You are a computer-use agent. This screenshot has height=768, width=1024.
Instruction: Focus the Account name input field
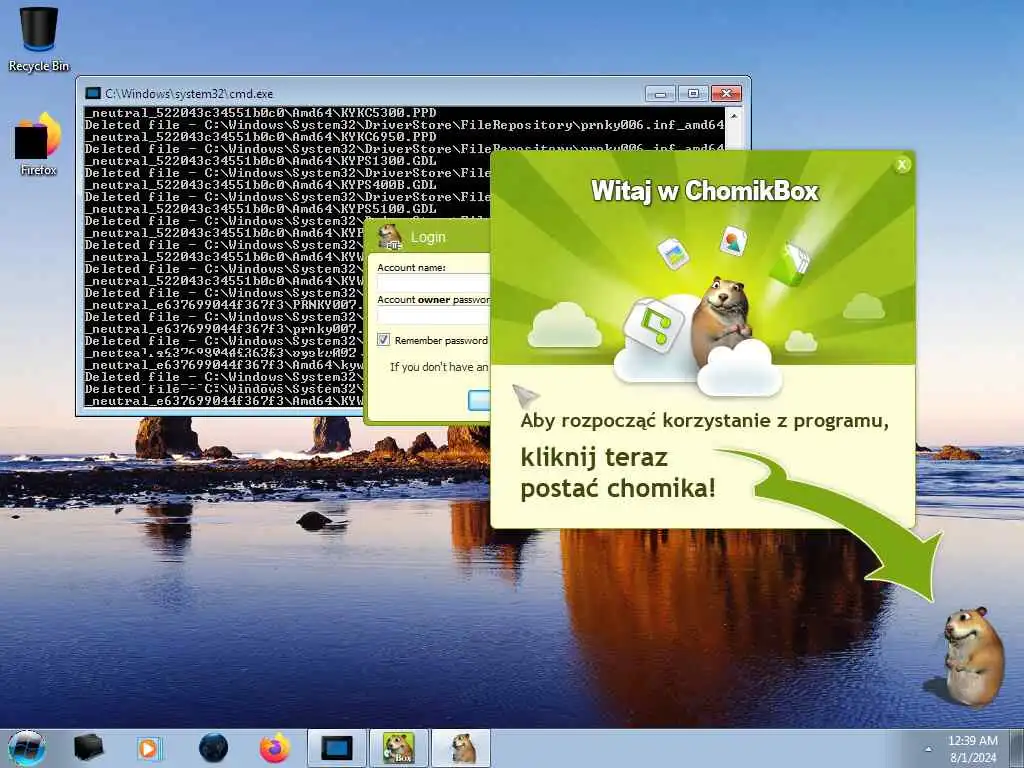433,283
